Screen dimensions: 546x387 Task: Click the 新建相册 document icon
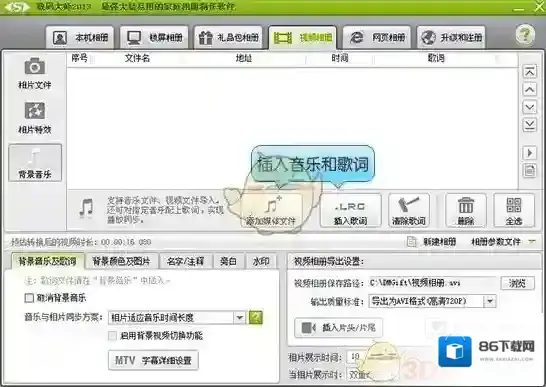coord(412,241)
